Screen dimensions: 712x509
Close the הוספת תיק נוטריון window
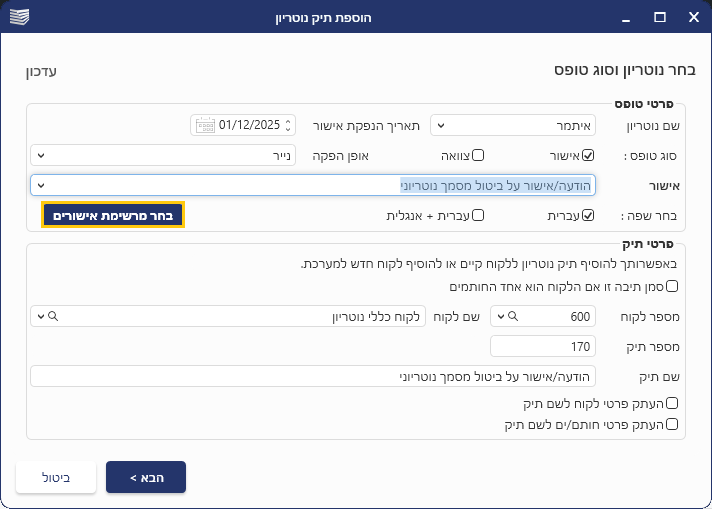point(693,18)
